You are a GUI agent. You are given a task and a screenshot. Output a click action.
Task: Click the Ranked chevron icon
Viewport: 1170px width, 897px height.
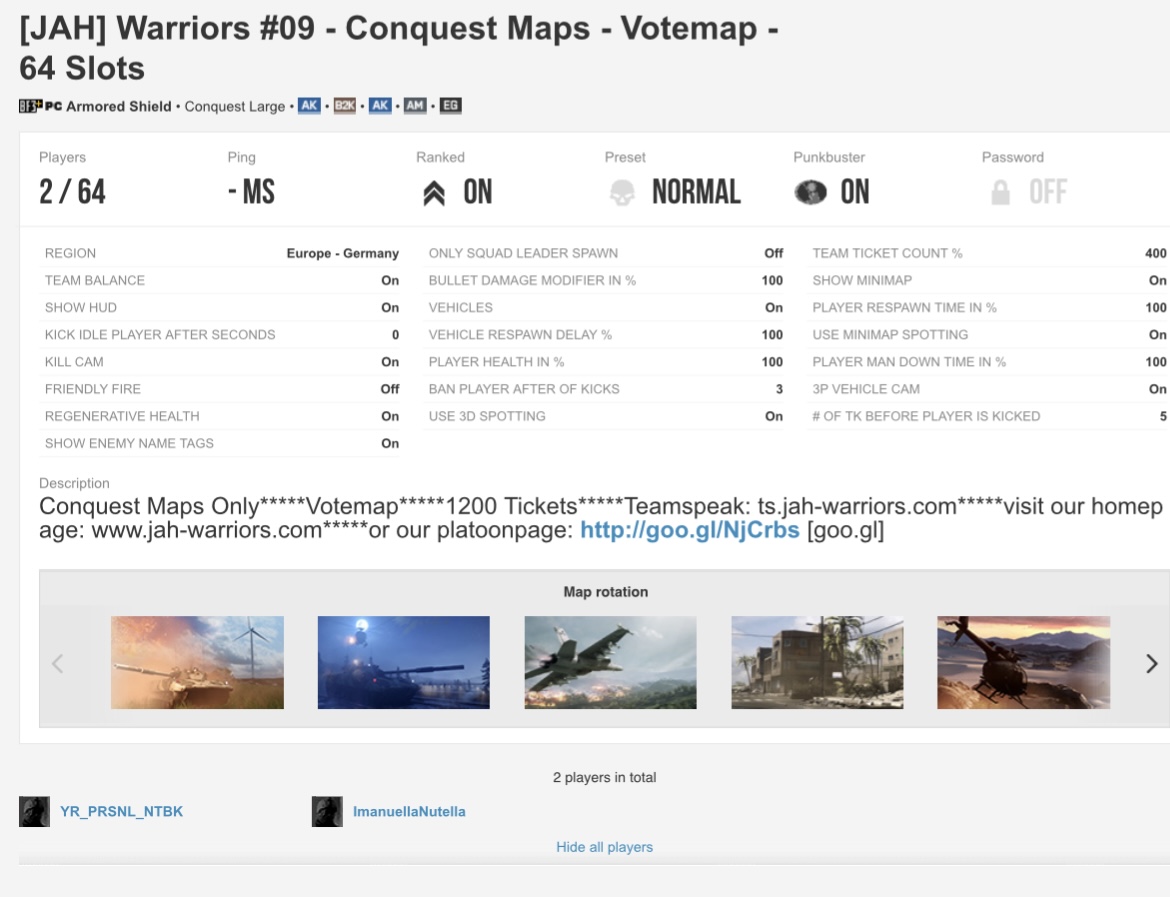click(x=434, y=193)
